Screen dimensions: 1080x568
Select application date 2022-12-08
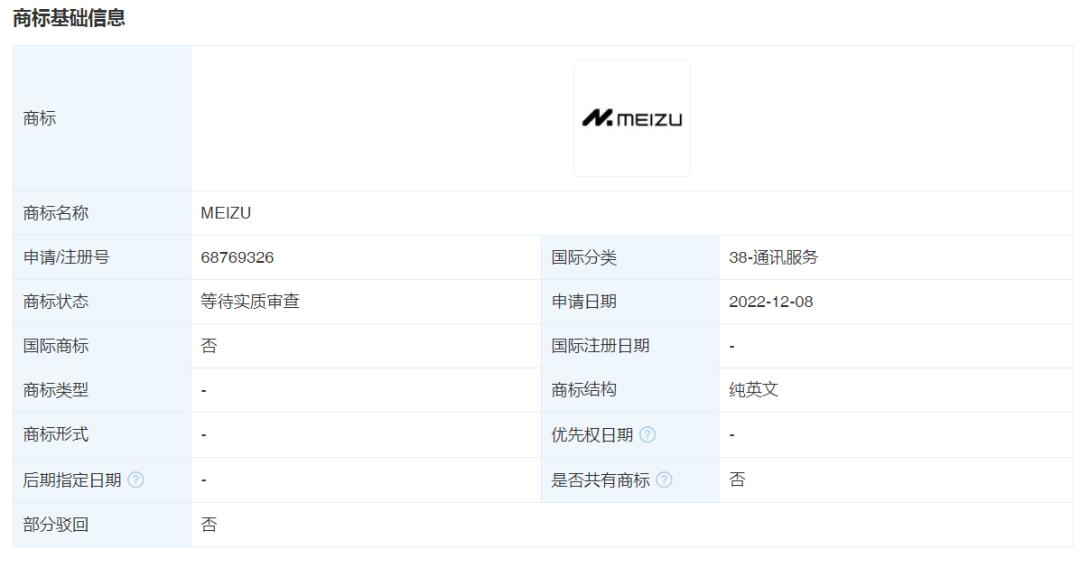tap(771, 302)
